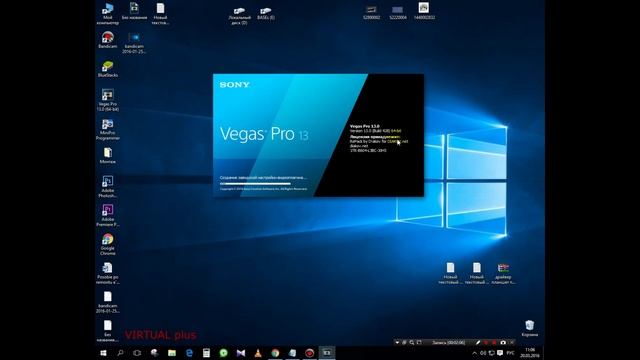Open the taskbar clock and date

click(530, 353)
